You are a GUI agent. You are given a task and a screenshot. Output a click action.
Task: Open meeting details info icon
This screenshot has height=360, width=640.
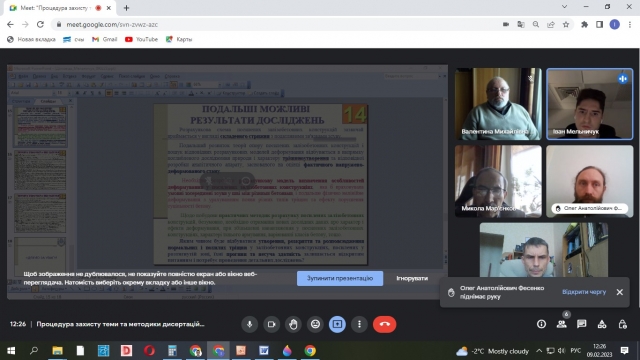tap(541, 324)
